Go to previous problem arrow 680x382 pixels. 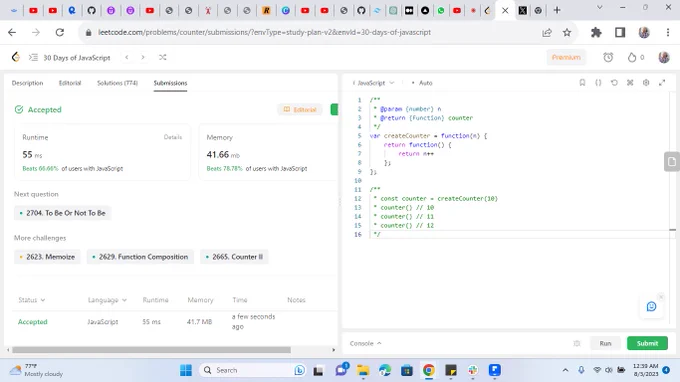point(127,57)
